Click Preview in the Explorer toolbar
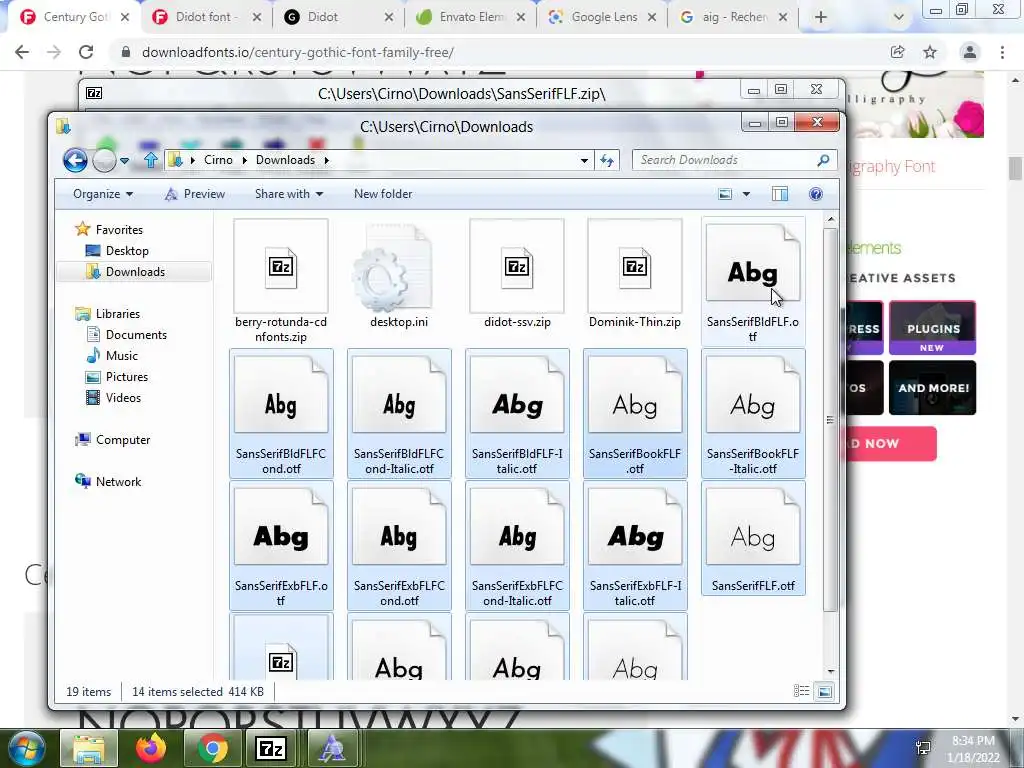 click(195, 194)
